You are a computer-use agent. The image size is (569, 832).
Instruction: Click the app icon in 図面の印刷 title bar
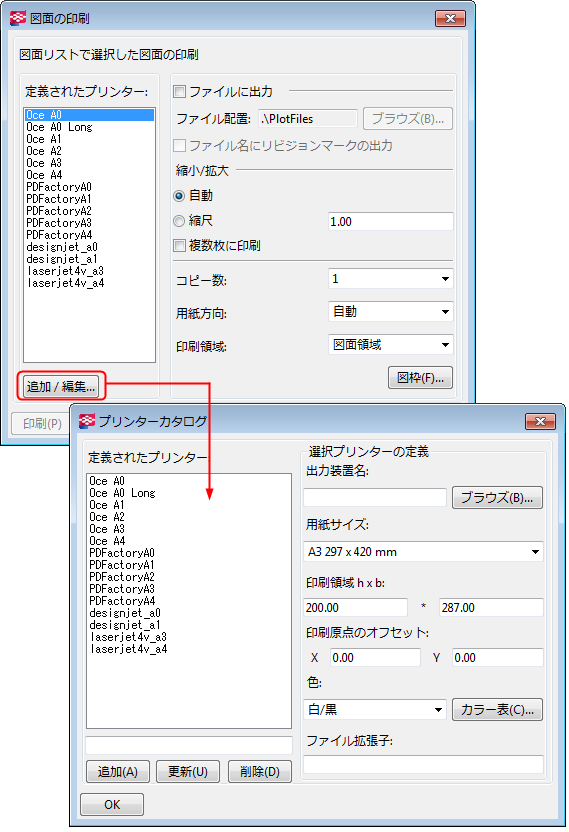pos(18,18)
